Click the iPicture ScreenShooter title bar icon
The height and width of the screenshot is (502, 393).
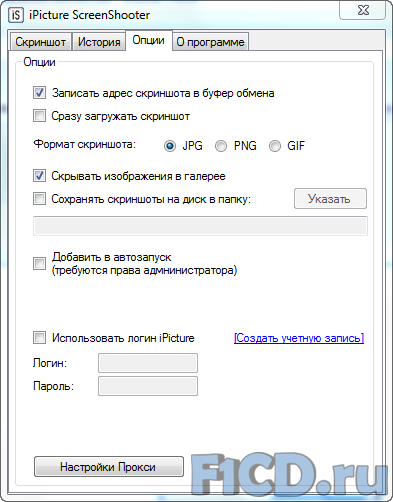point(16,15)
